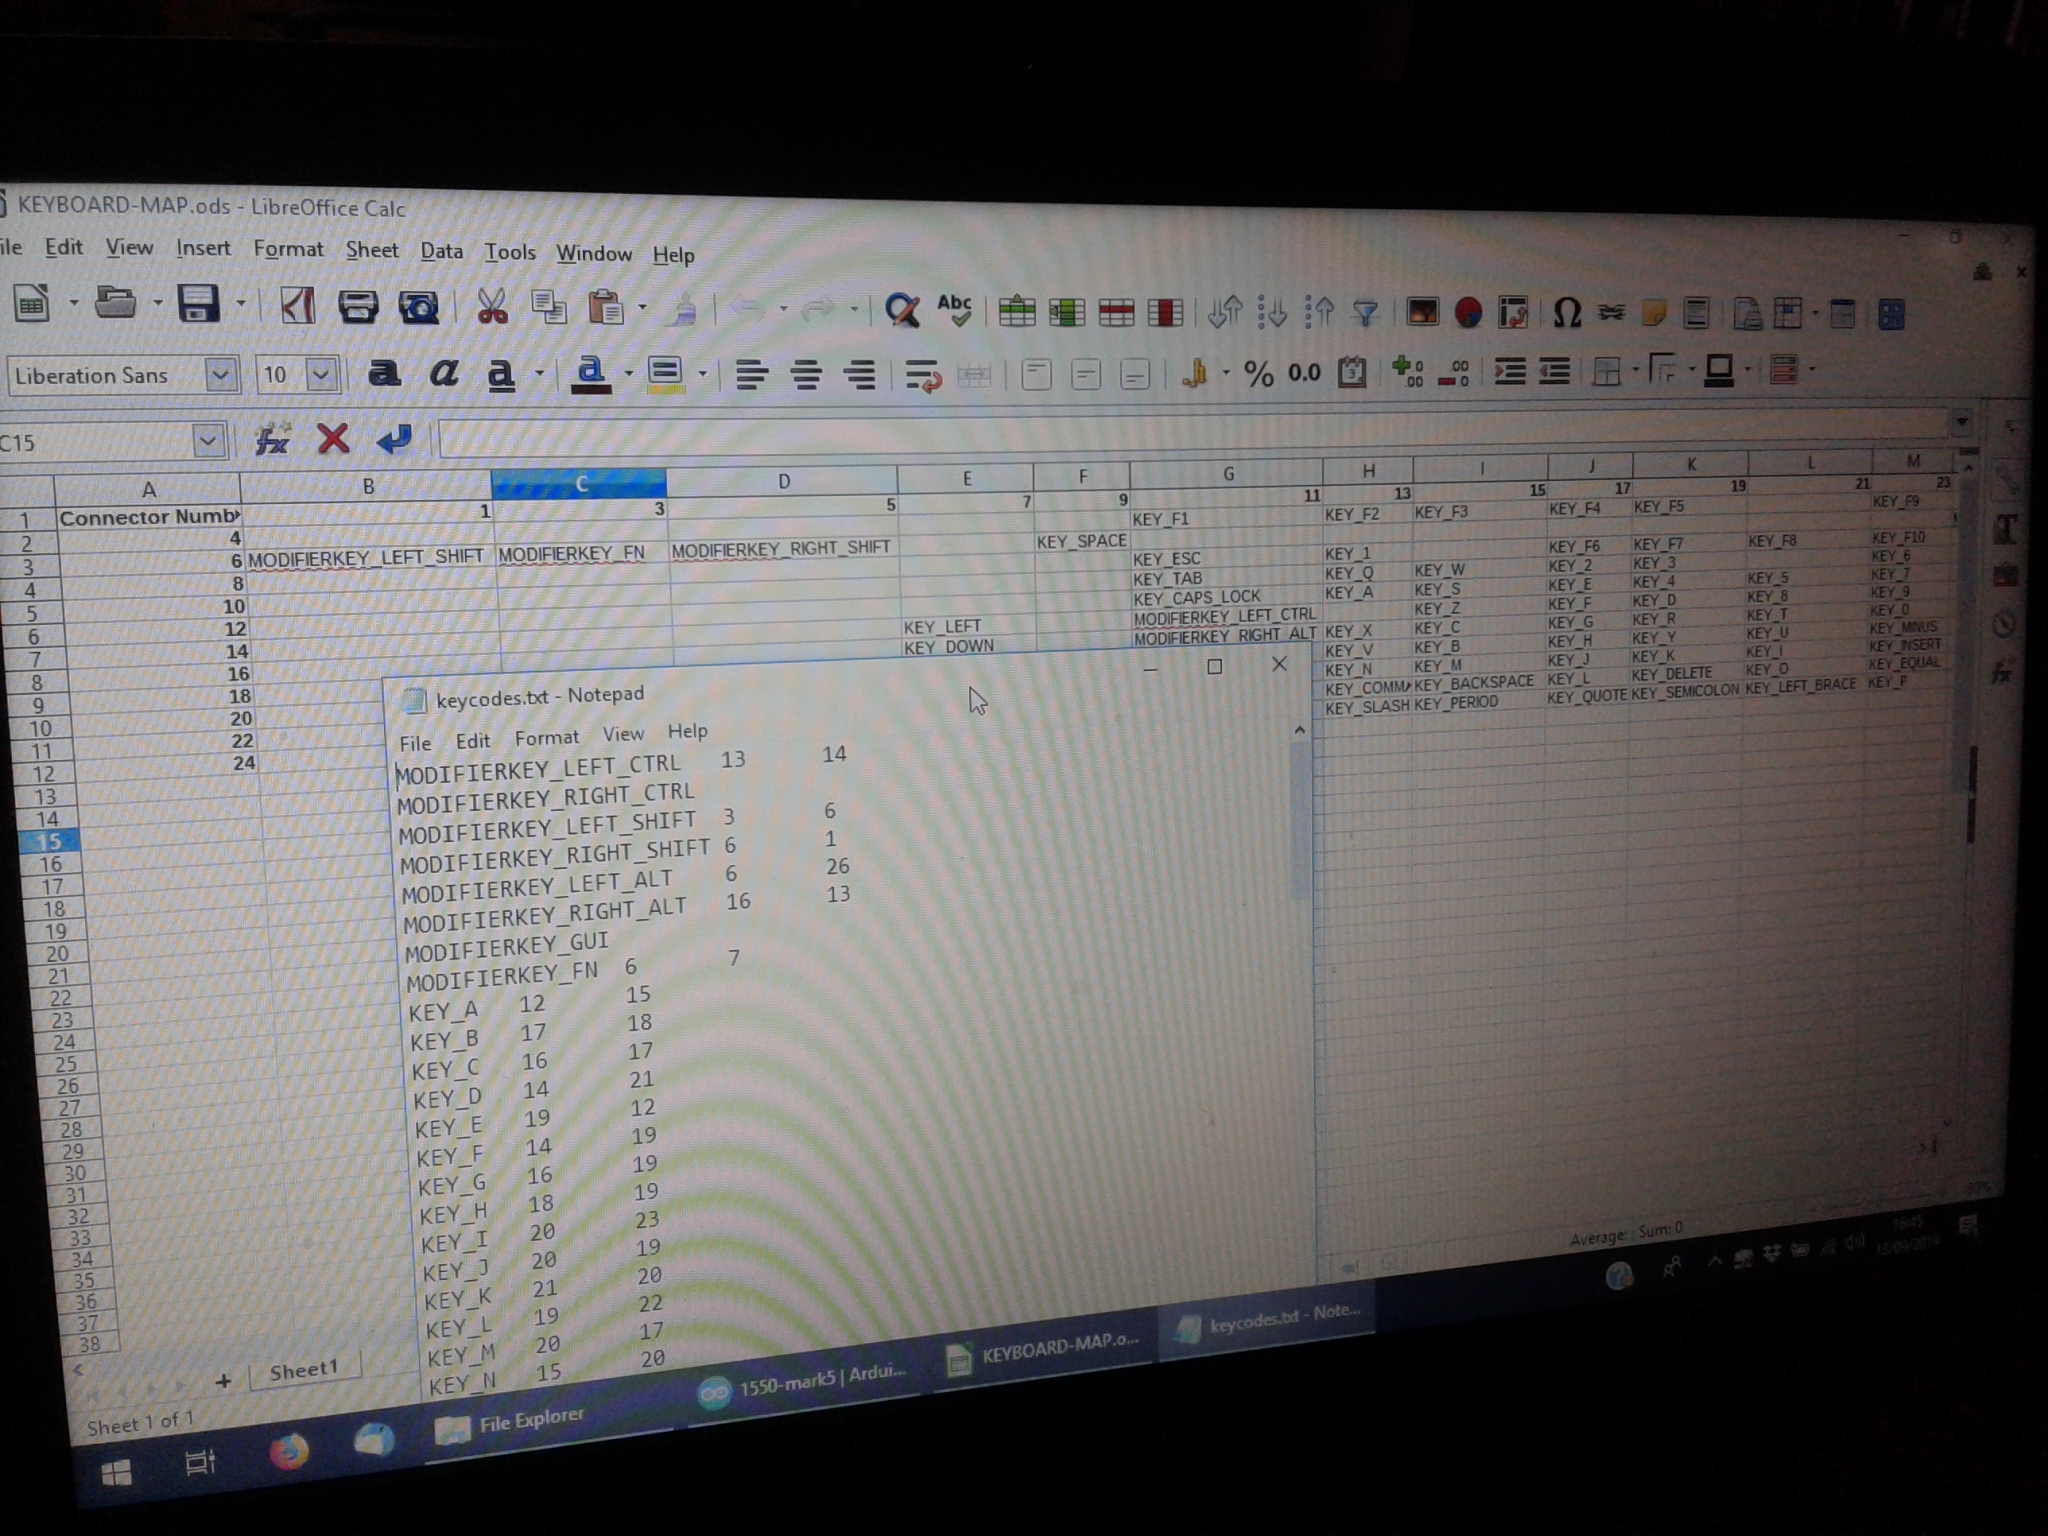Cancel input with red X
Image resolution: width=2048 pixels, height=1536 pixels.
tap(333, 438)
